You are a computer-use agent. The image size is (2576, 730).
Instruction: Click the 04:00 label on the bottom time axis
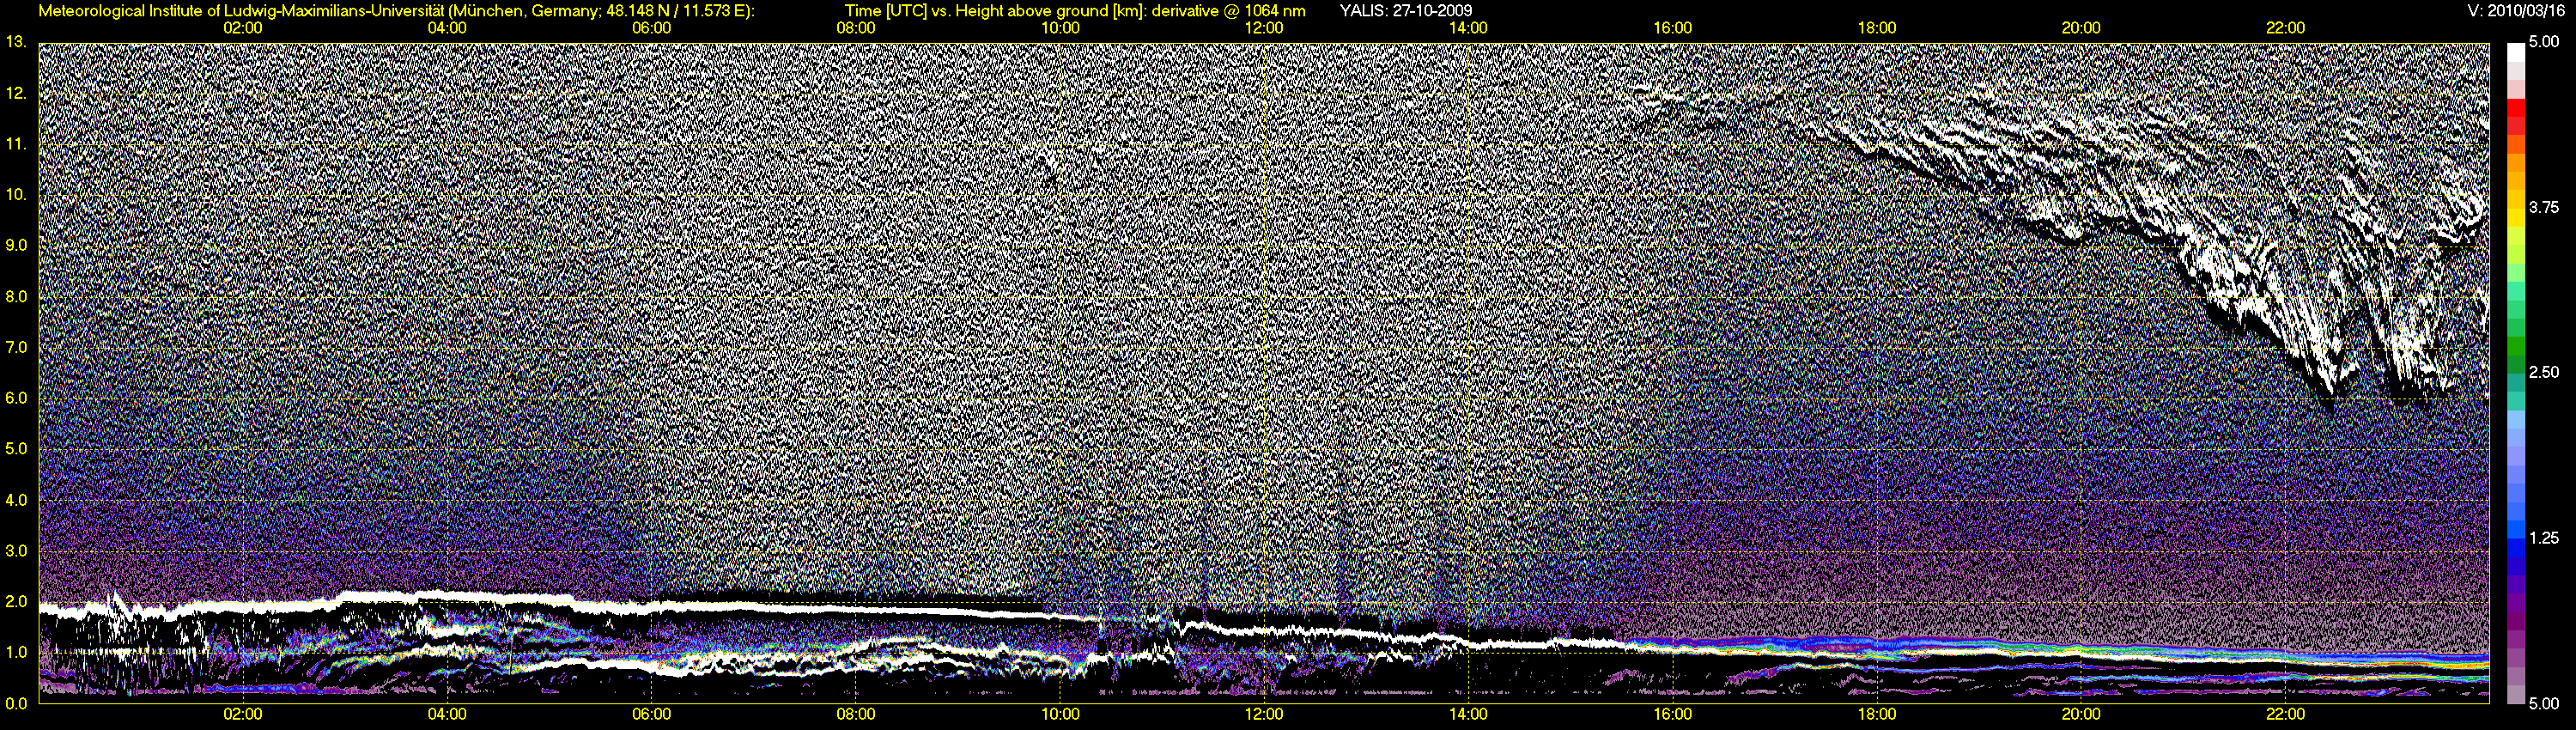click(447, 714)
